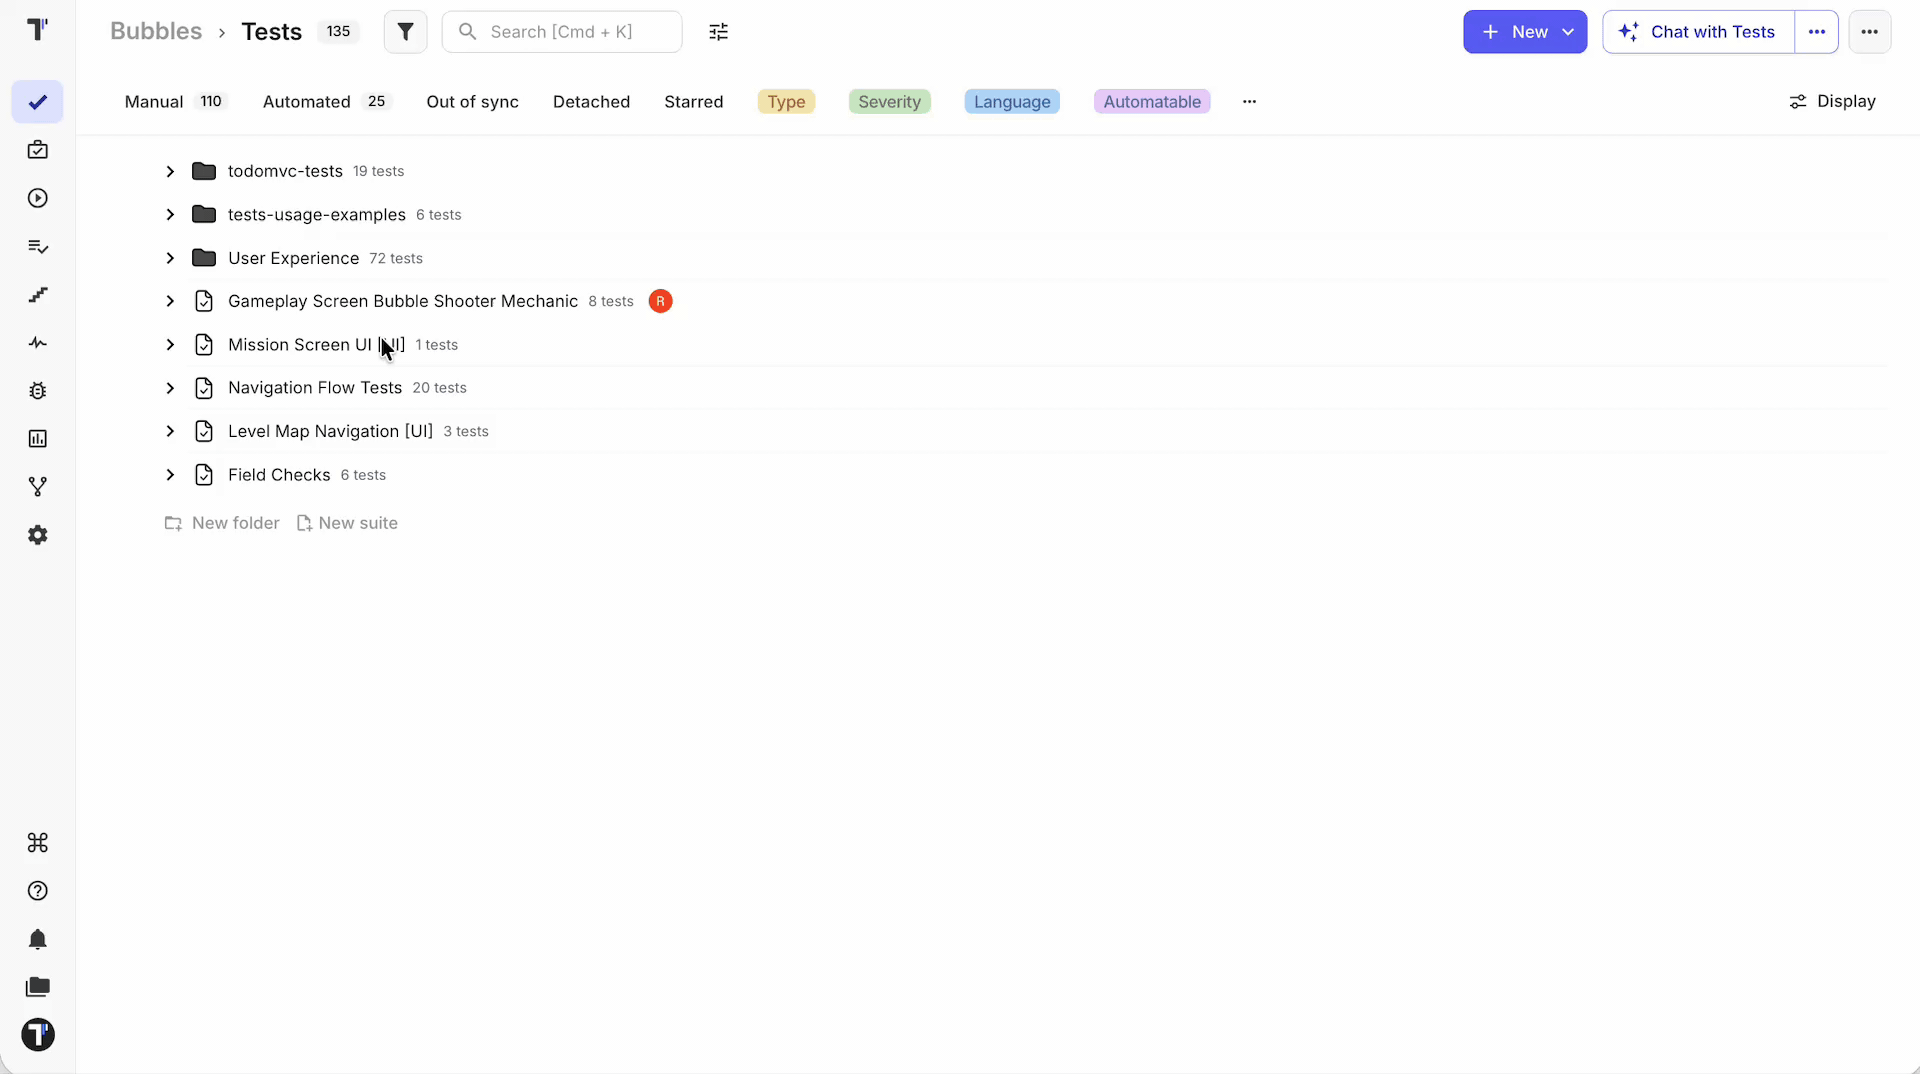
Task: Expand the todomvc-tests folder
Action: 170,171
